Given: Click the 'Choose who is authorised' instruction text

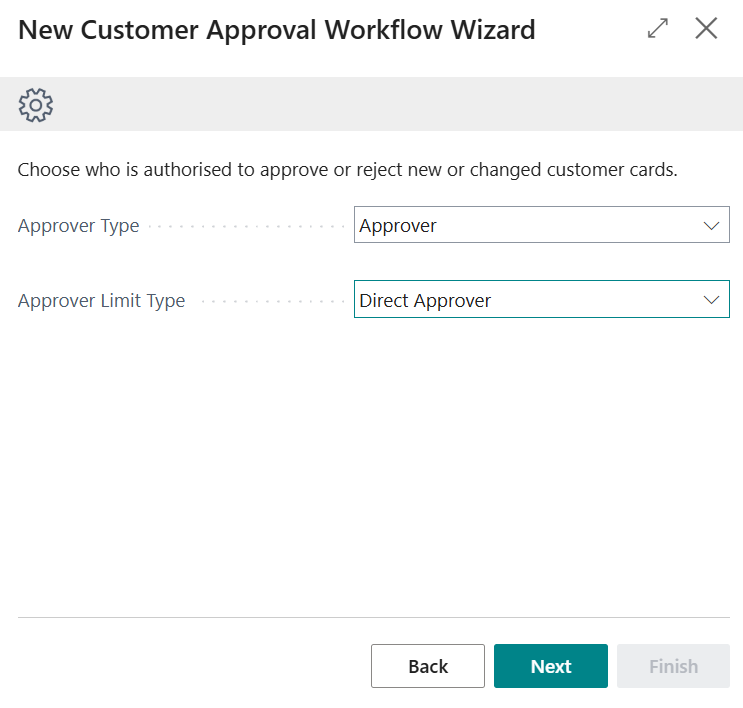Looking at the screenshot, I should tap(348, 169).
